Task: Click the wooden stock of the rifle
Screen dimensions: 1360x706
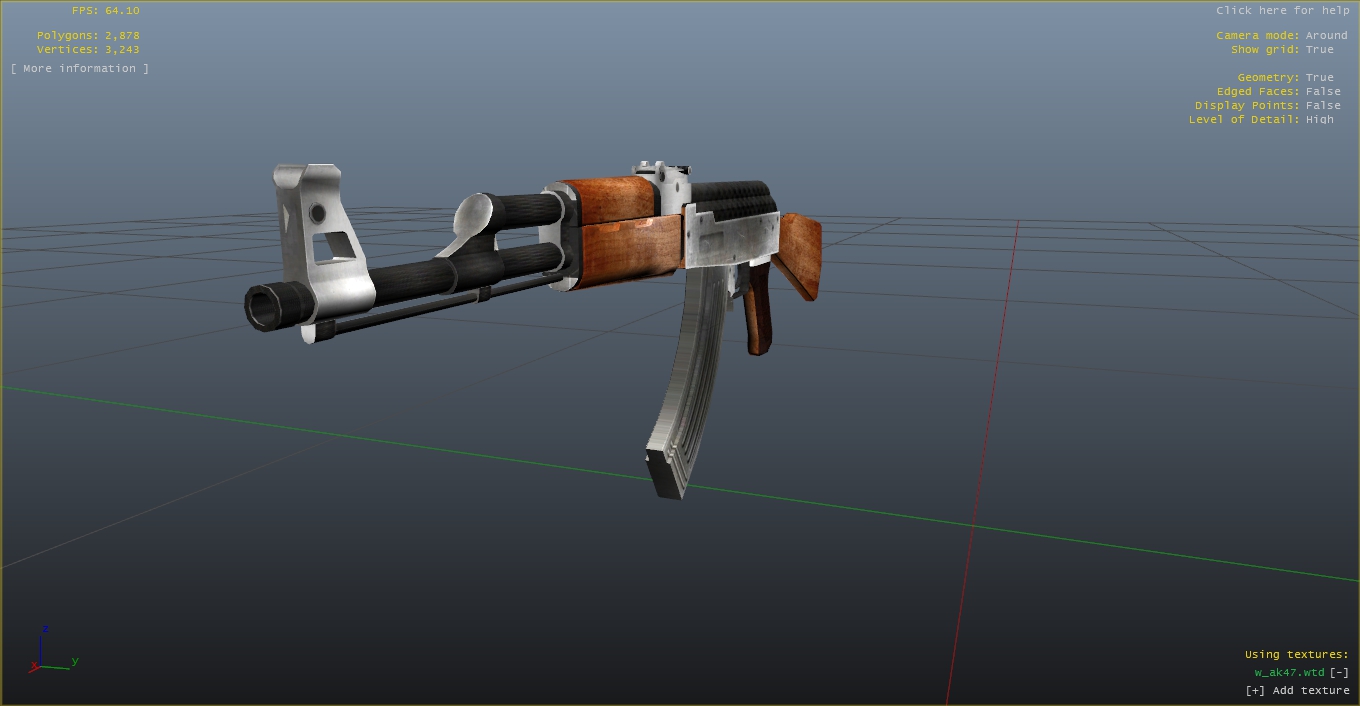Action: (801, 252)
